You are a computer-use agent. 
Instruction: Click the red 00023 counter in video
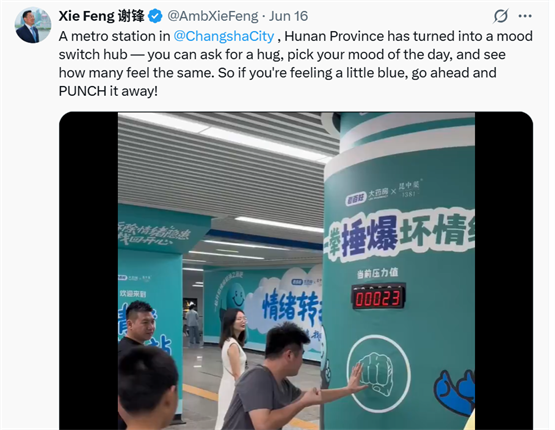(x=378, y=298)
